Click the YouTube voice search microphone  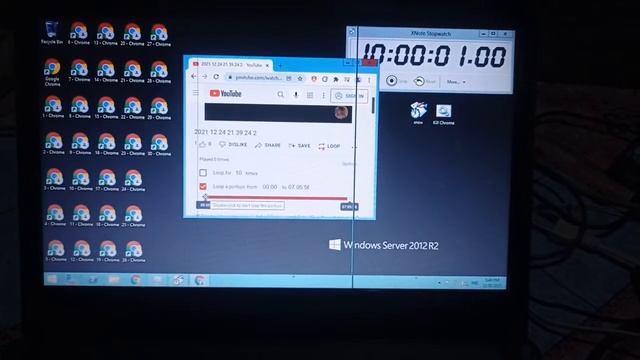coord(296,95)
